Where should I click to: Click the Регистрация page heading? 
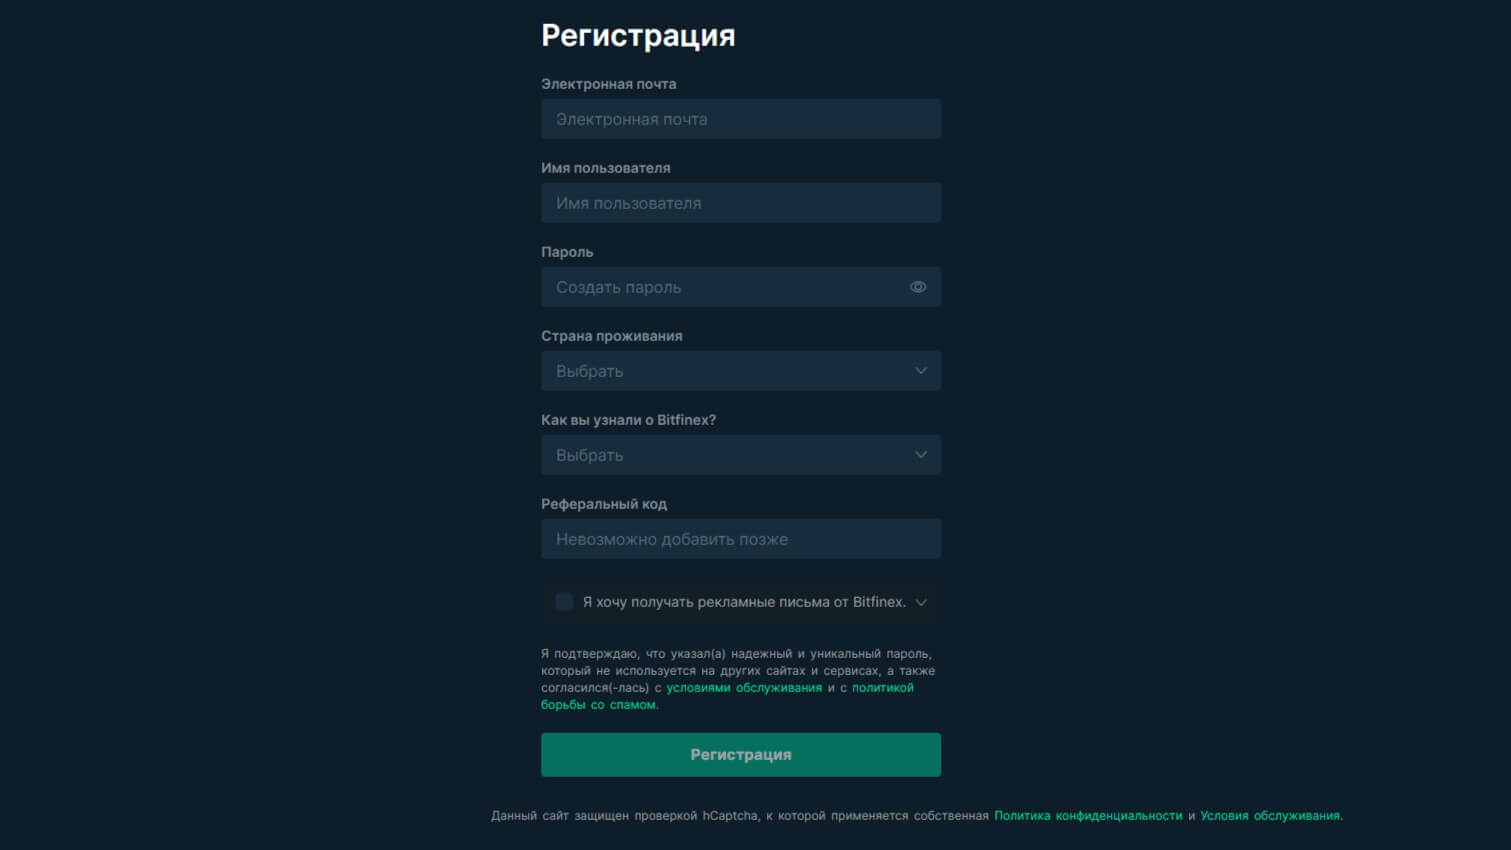pyautogui.click(x=638, y=36)
